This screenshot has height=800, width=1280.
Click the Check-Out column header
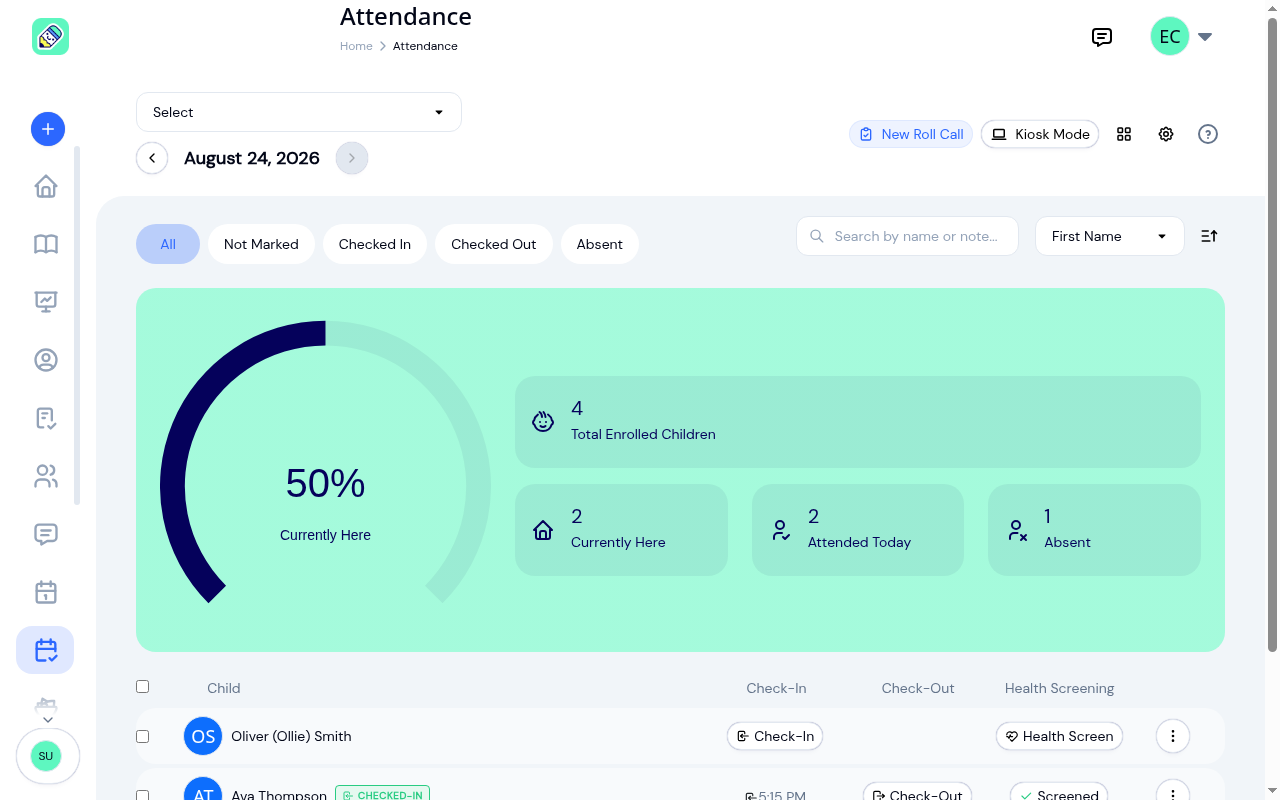point(918,688)
